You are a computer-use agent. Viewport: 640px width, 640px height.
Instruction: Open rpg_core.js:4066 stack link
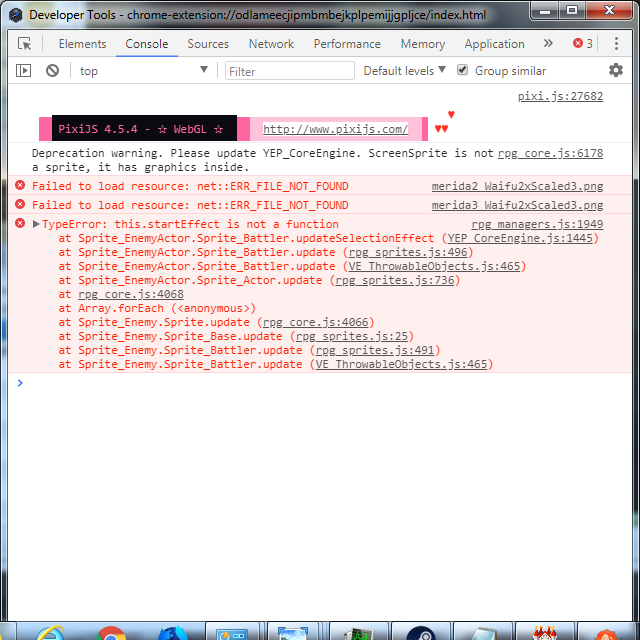point(316,322)
